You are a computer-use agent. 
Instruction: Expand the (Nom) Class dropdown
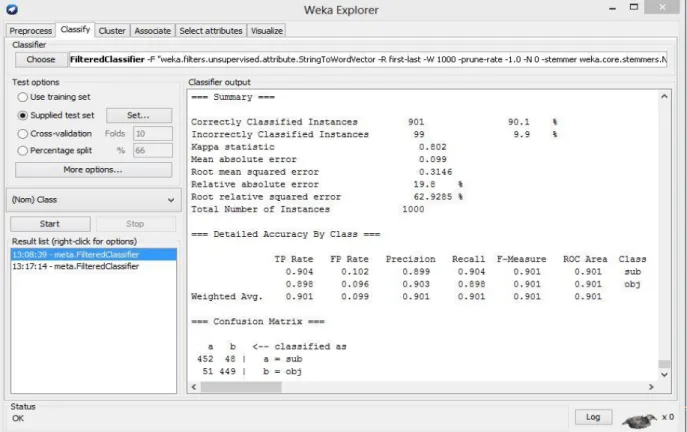93,200
